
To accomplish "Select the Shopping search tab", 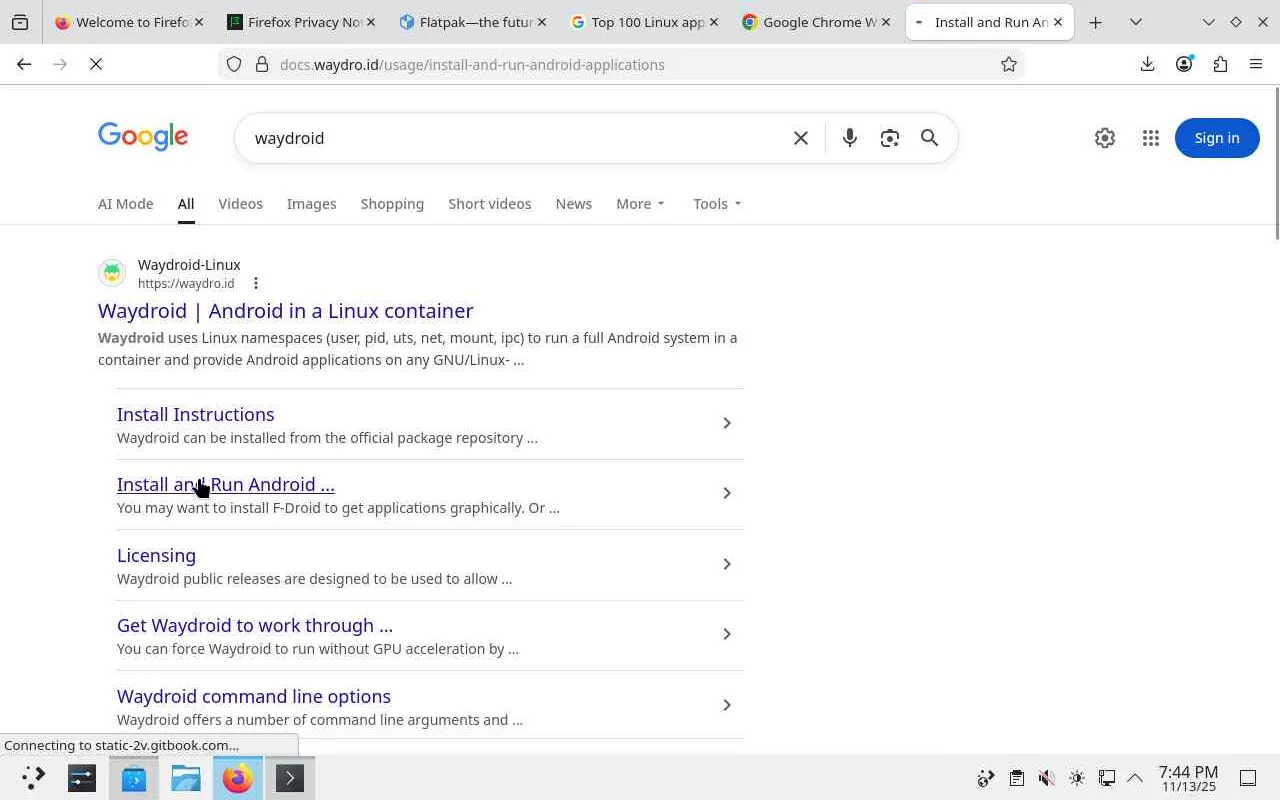I will click(392, 204).
